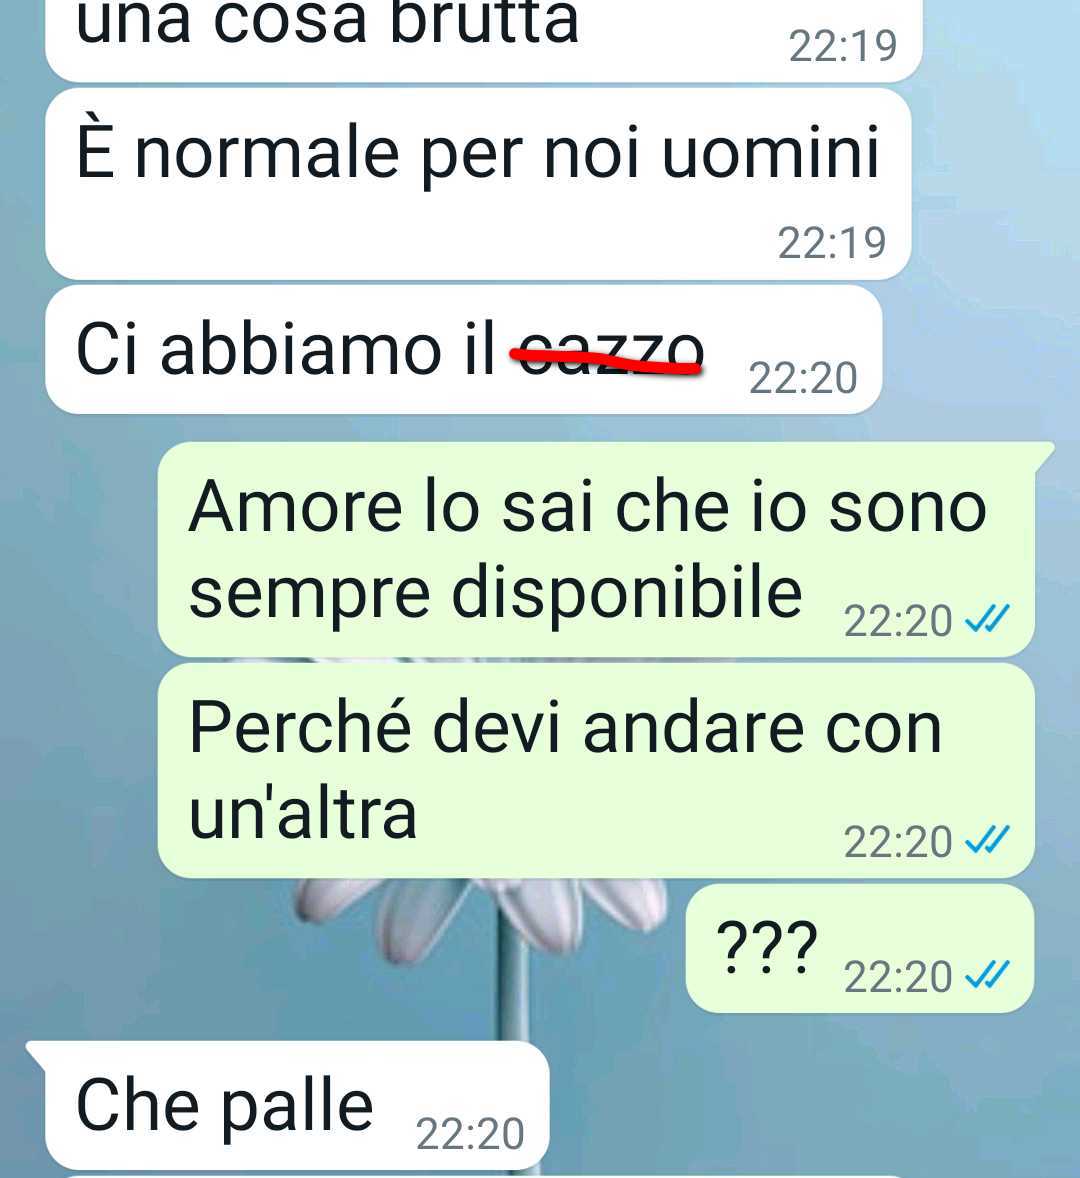This screenshot has width=1080, height=1178.
Task: Tap the blue double-check on the 'un'altra' message
Action: tap(987, 839)
